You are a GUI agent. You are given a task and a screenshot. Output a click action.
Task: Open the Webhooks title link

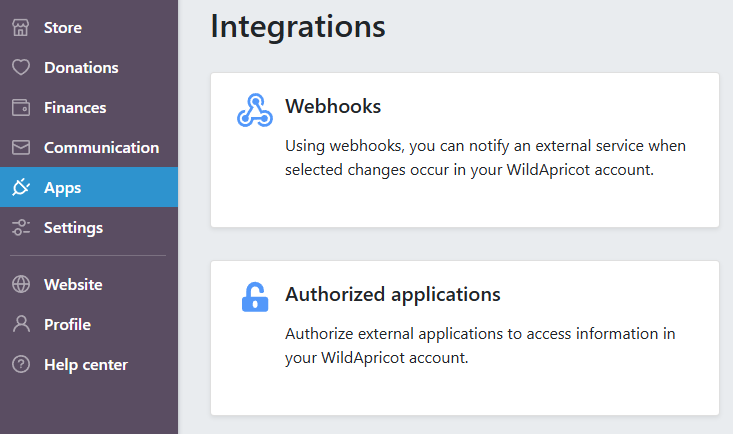click(333, 106)
